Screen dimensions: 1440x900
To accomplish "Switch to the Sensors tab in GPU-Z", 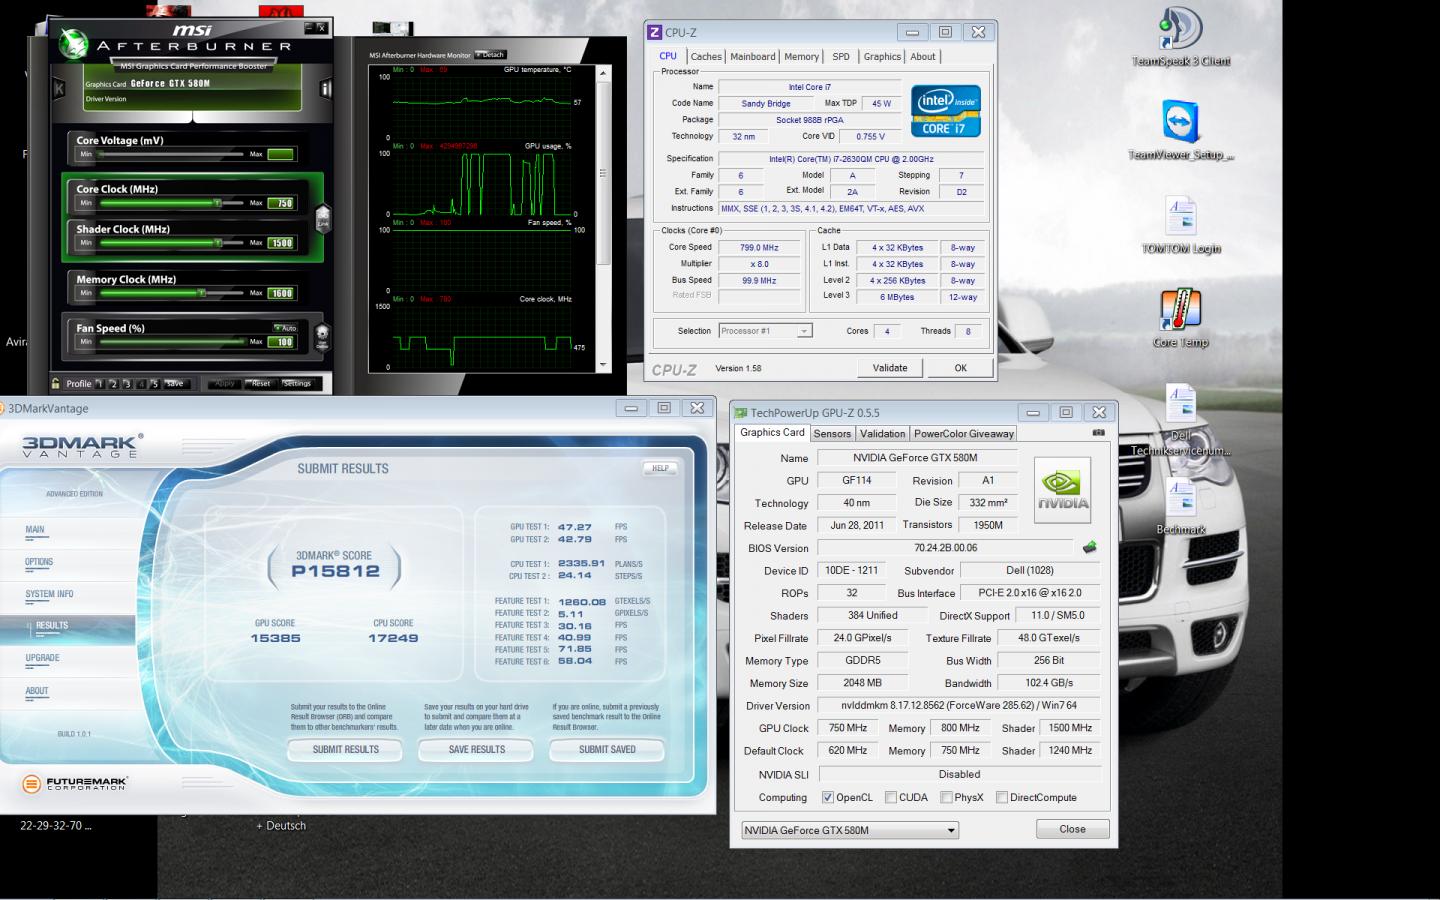I will [x=832, y=433].
